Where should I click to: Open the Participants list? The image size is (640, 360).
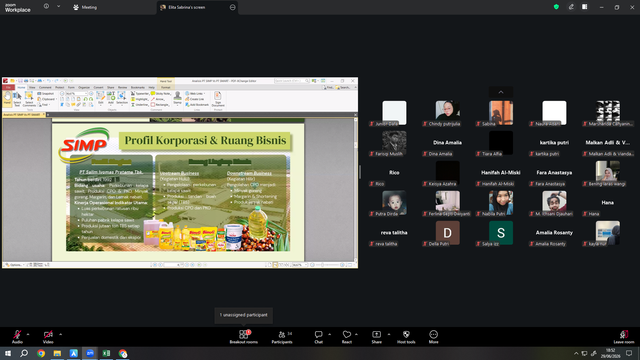tap(282, 337)
